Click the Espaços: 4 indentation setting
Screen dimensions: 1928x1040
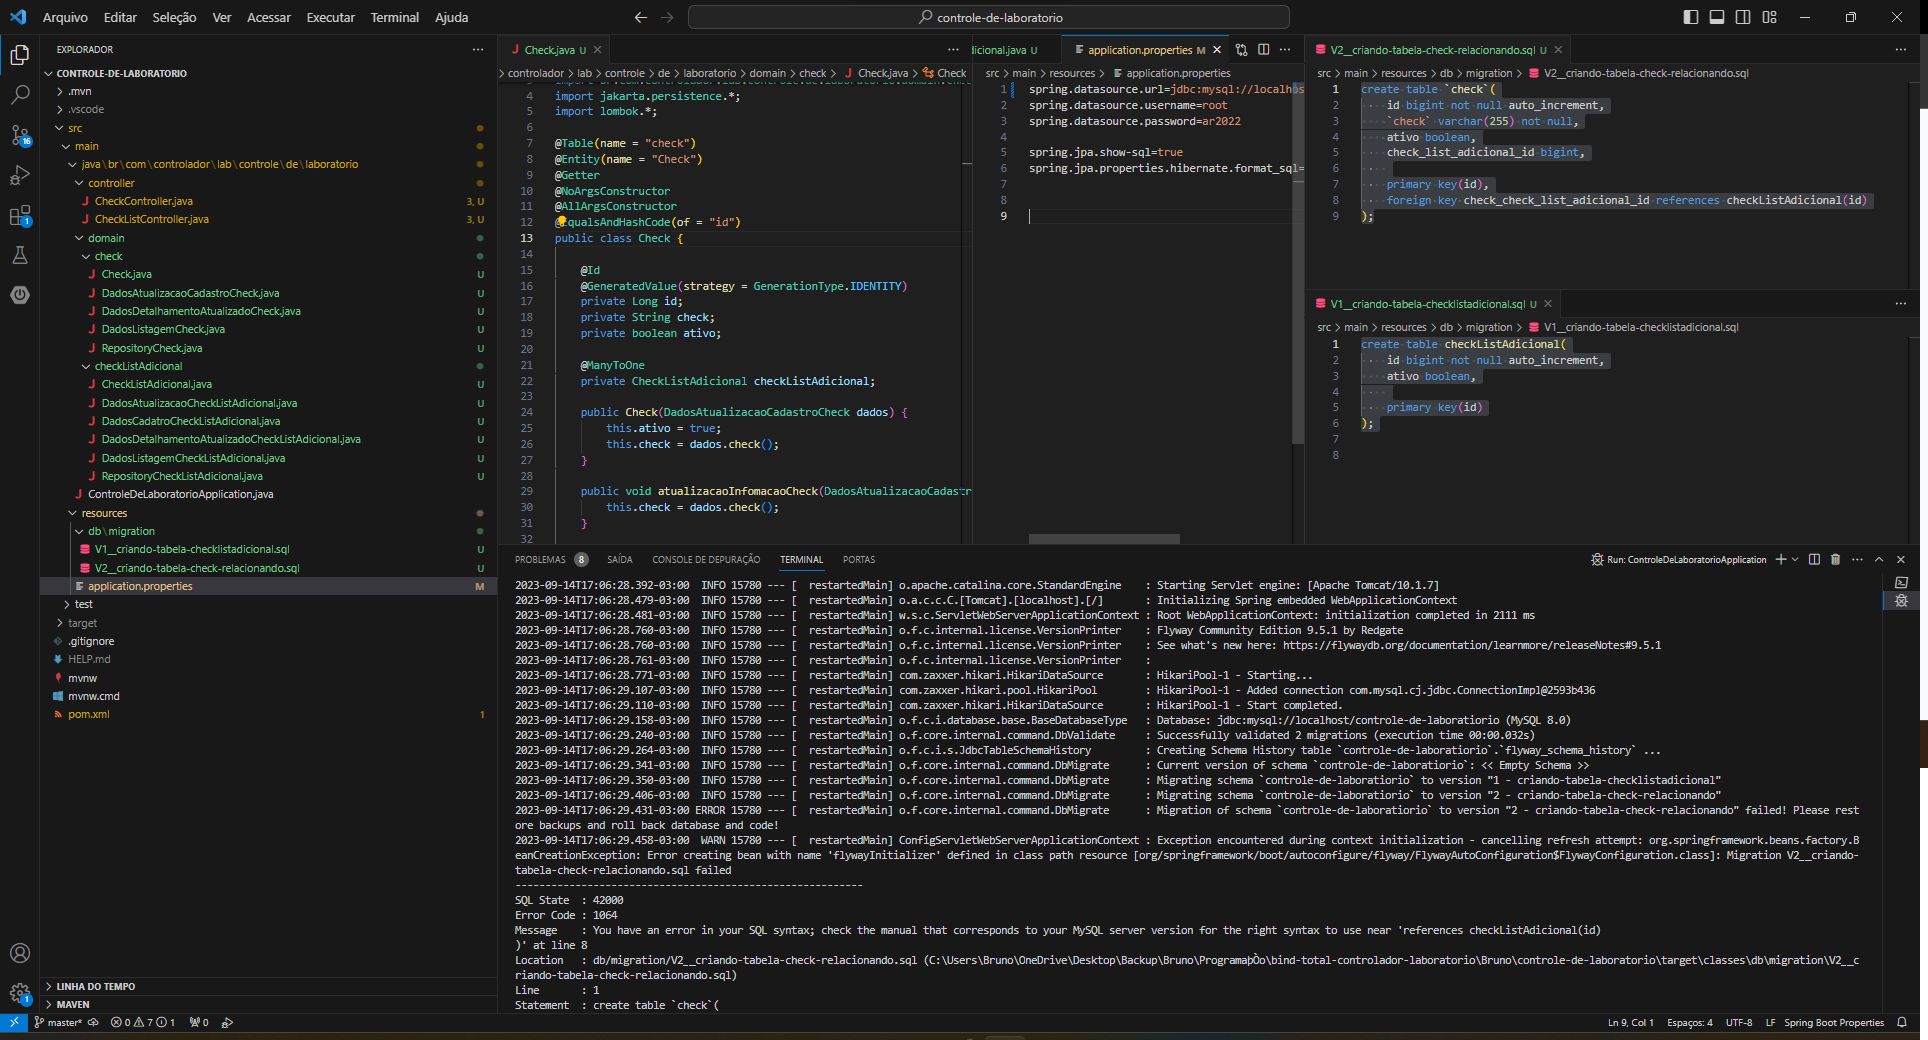tap(1689, 1022)
